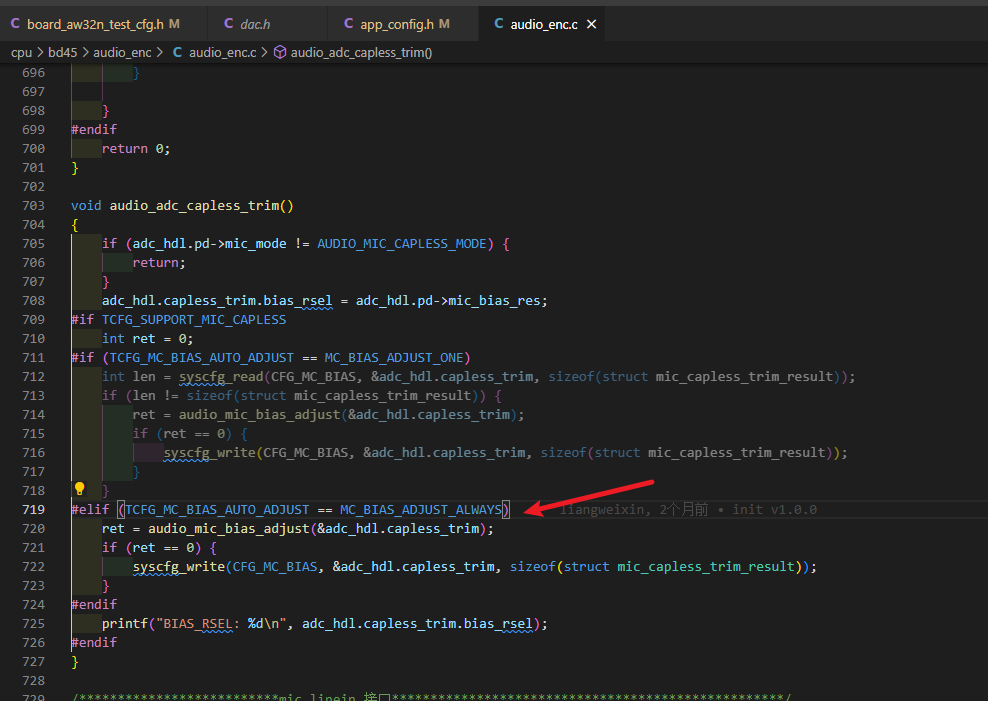
Task: Click the function symbol icon in breadcrumb
Action: [280, 52]
